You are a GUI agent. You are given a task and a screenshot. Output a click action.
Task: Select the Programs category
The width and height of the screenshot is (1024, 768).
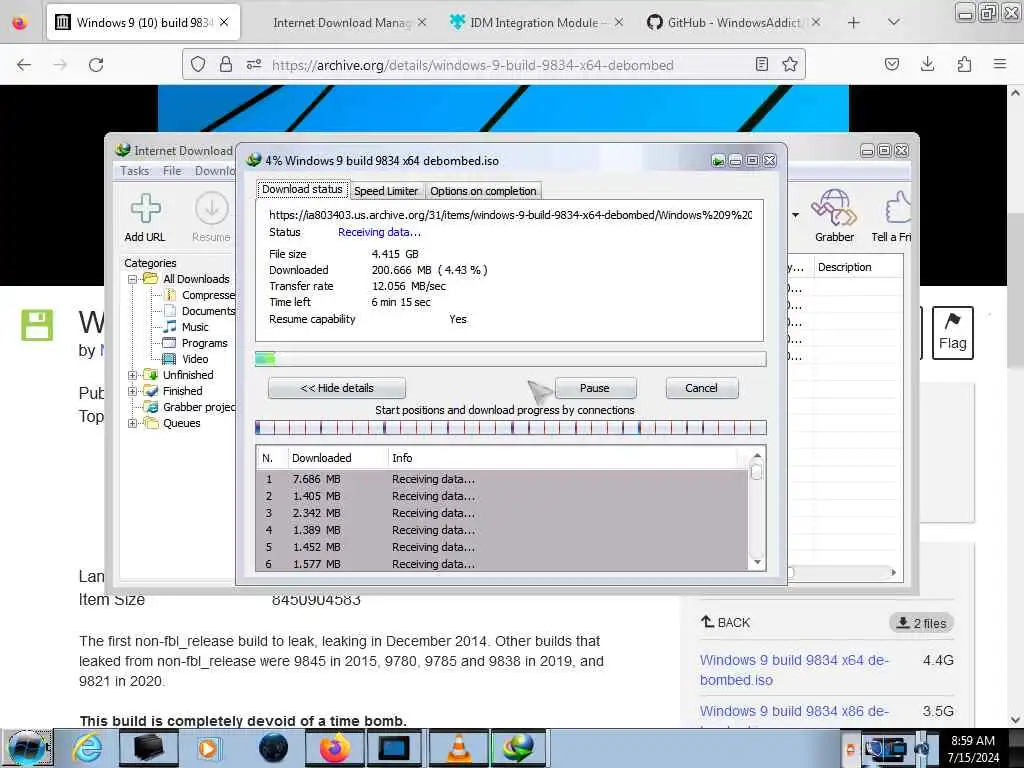[x=204, y=343]
